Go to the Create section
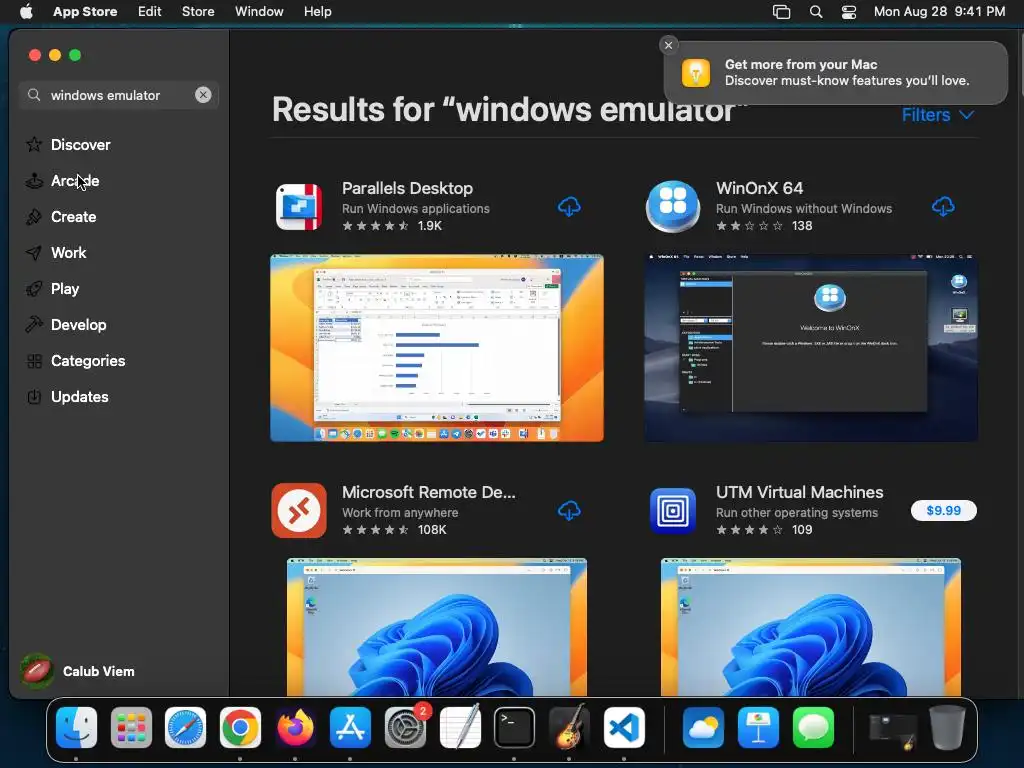 [x=73, y=216]
